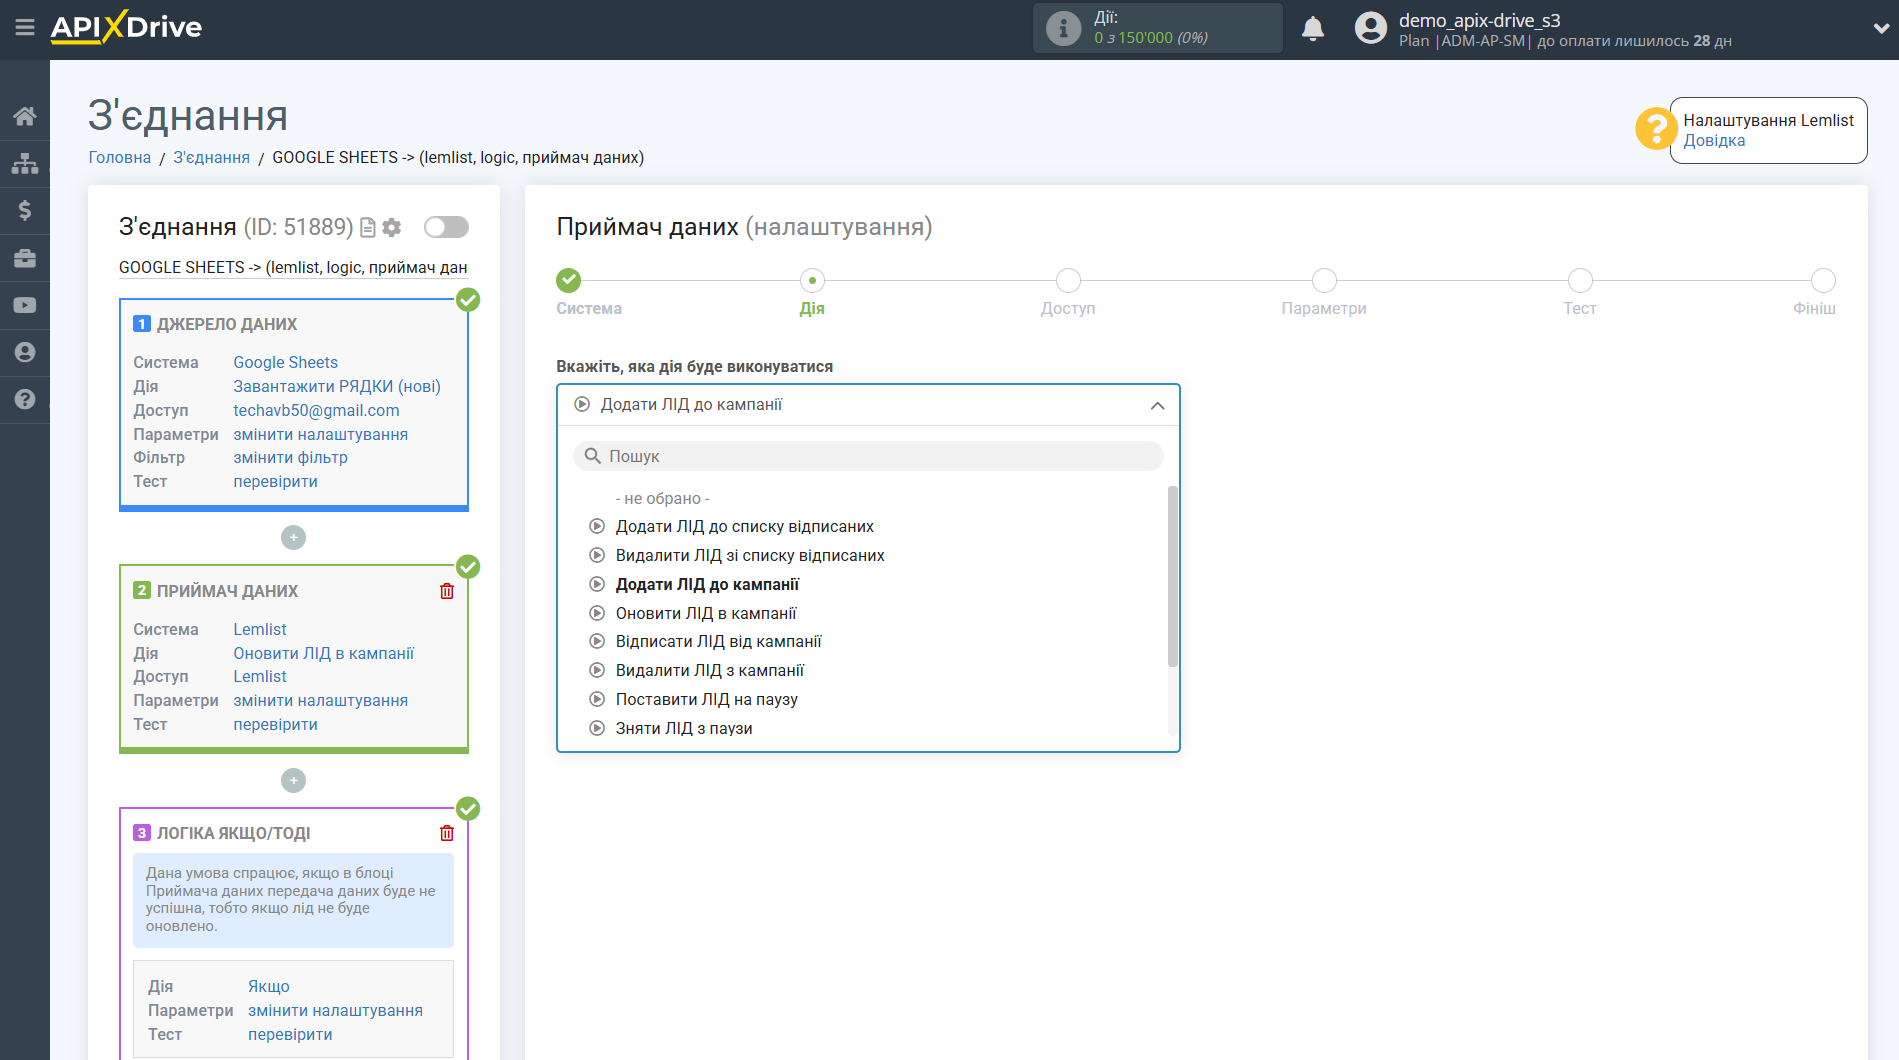Click the connection name text field
Screen dimensions: 1899x1060
(x=293, y=267)
